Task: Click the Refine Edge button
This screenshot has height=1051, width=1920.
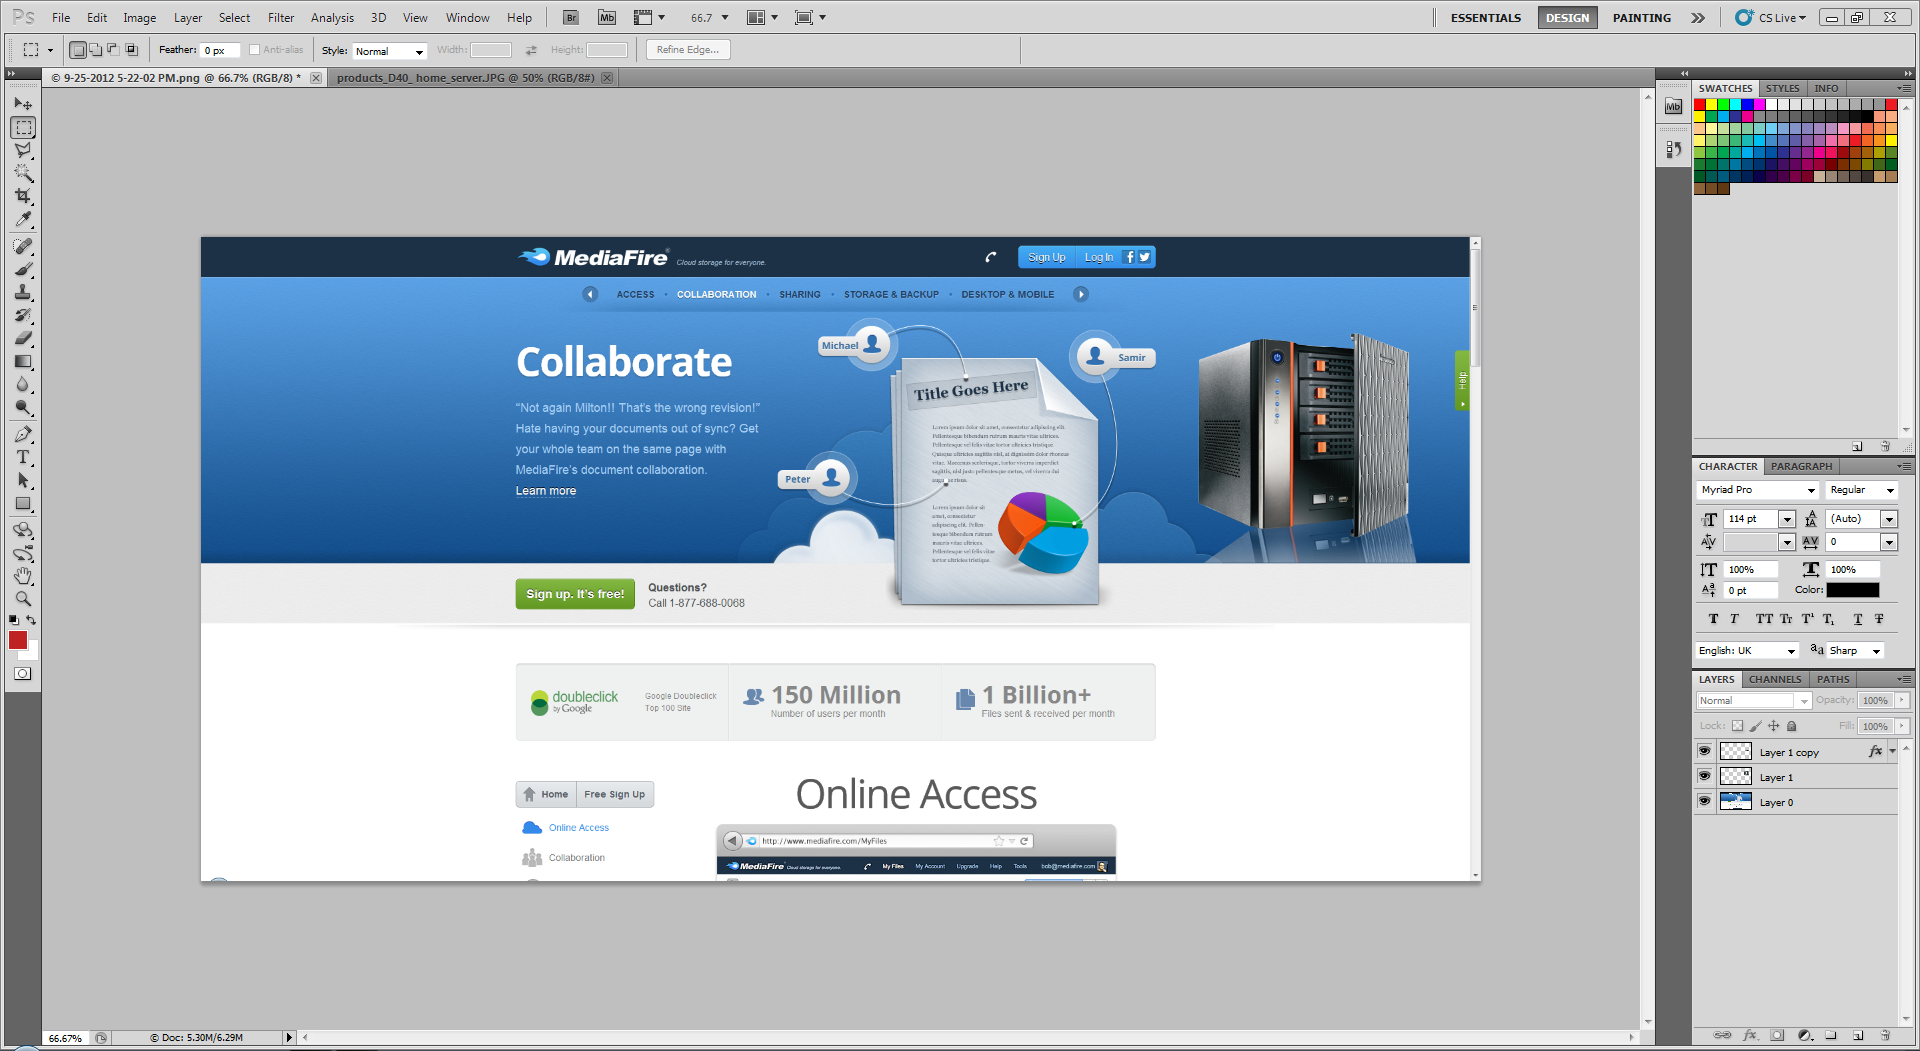Action: click(688, 50)
